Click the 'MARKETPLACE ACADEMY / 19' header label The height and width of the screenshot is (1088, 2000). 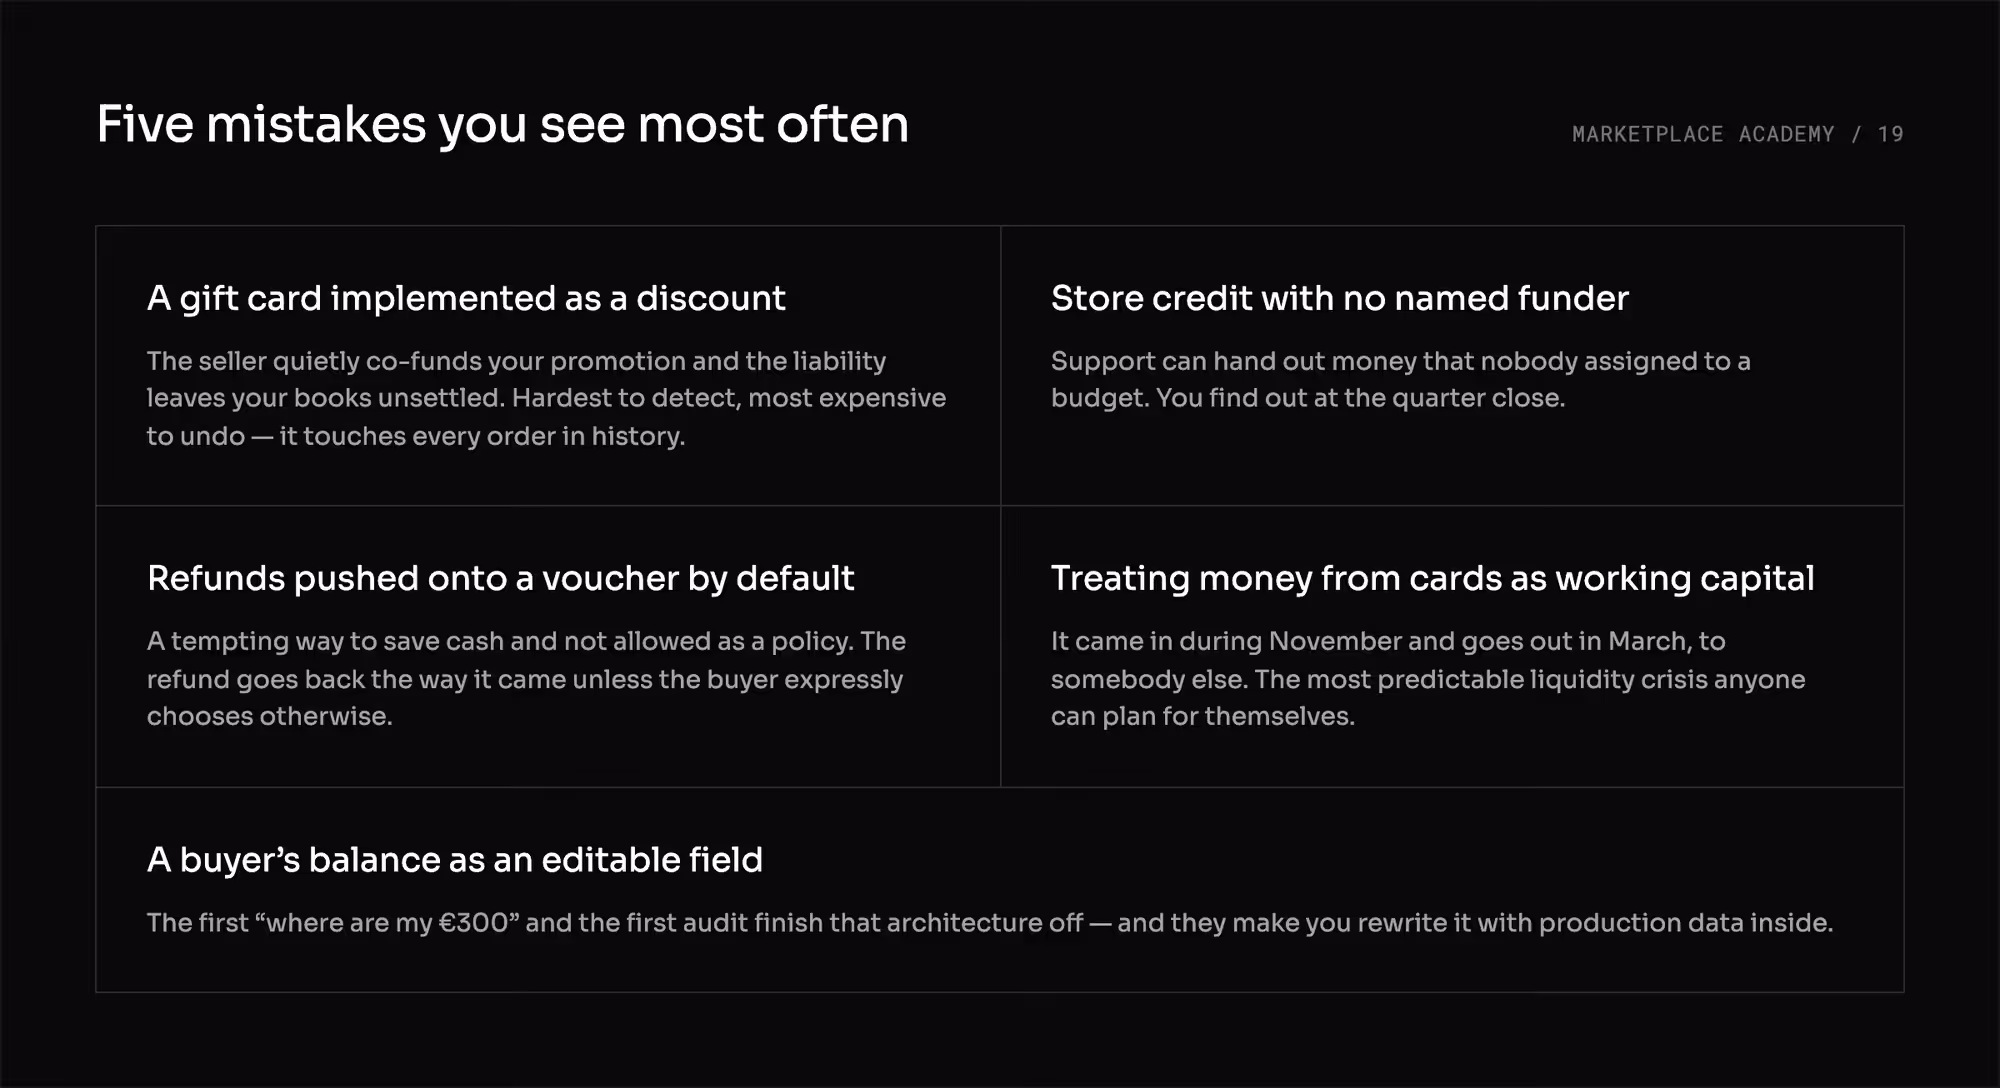[1737, 134]
